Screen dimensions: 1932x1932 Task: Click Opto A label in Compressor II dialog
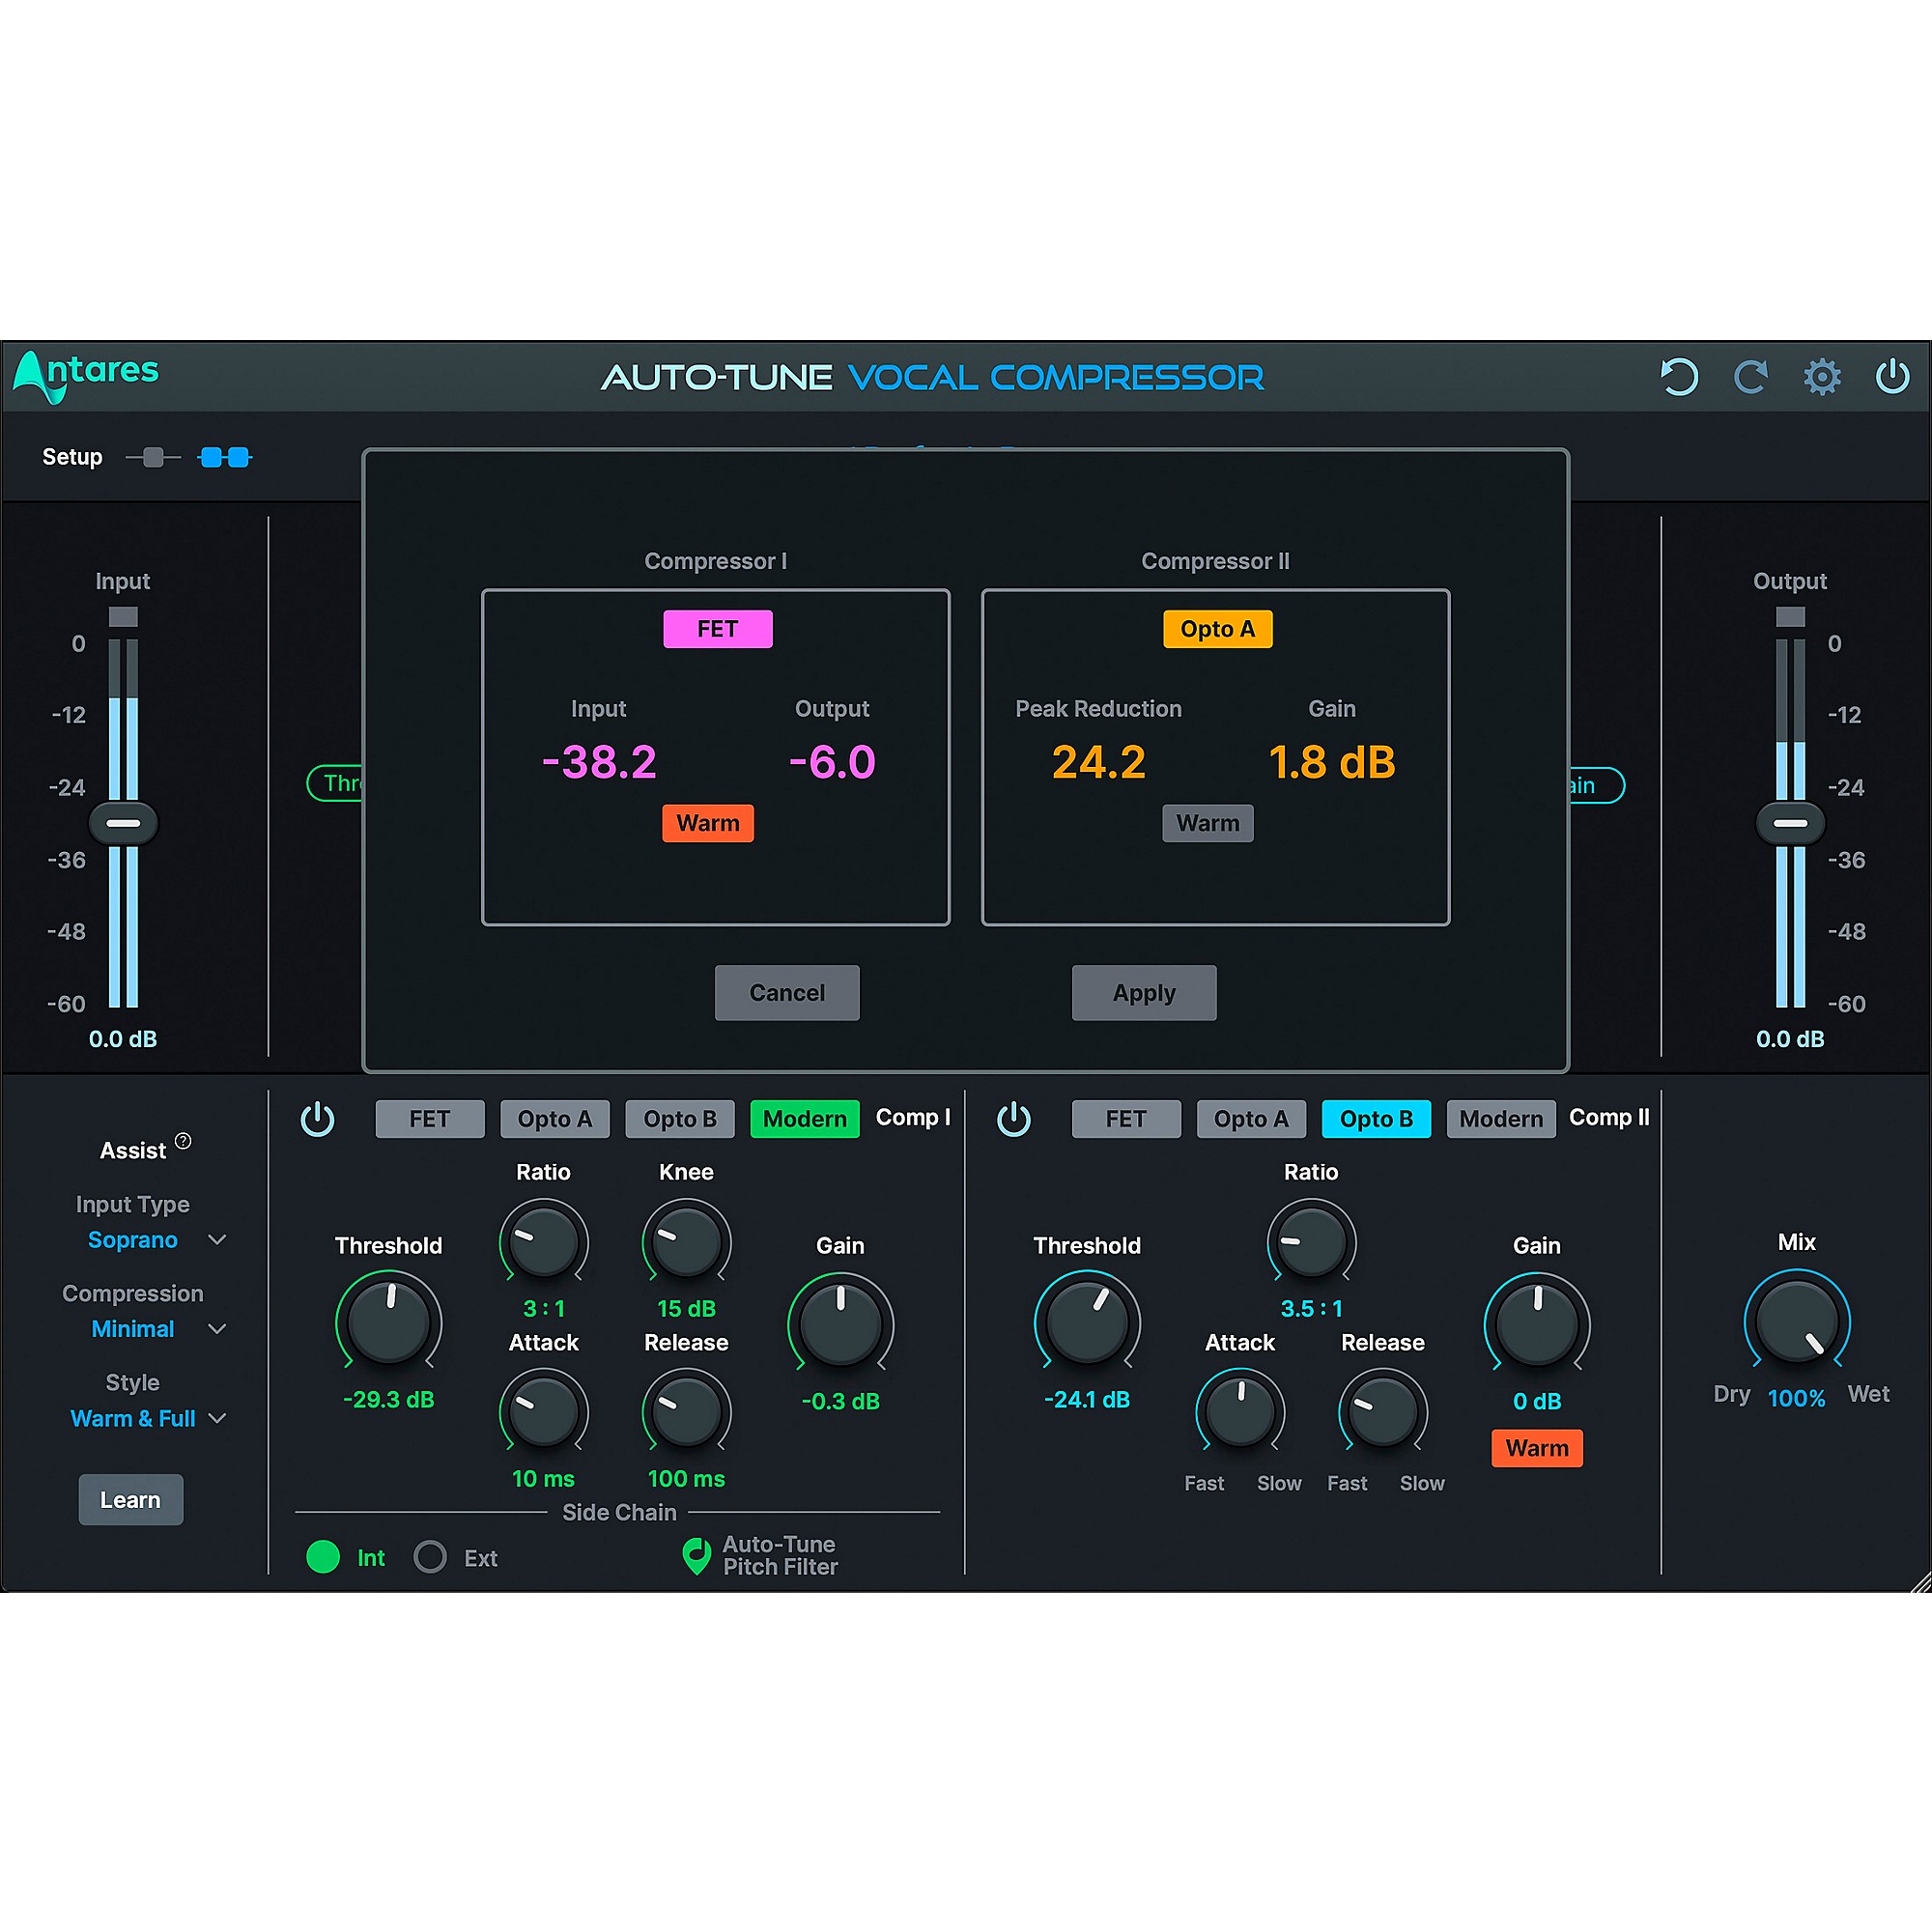(x=1218, y=629)
